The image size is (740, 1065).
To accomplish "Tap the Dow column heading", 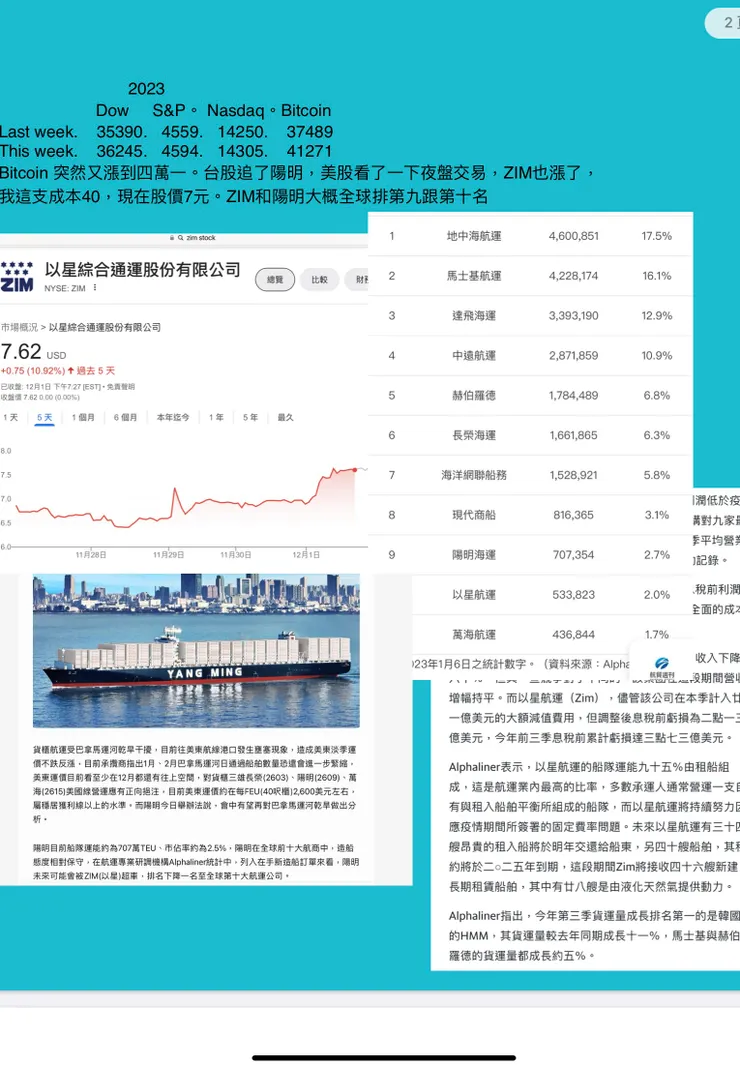I will pos(112,110).
